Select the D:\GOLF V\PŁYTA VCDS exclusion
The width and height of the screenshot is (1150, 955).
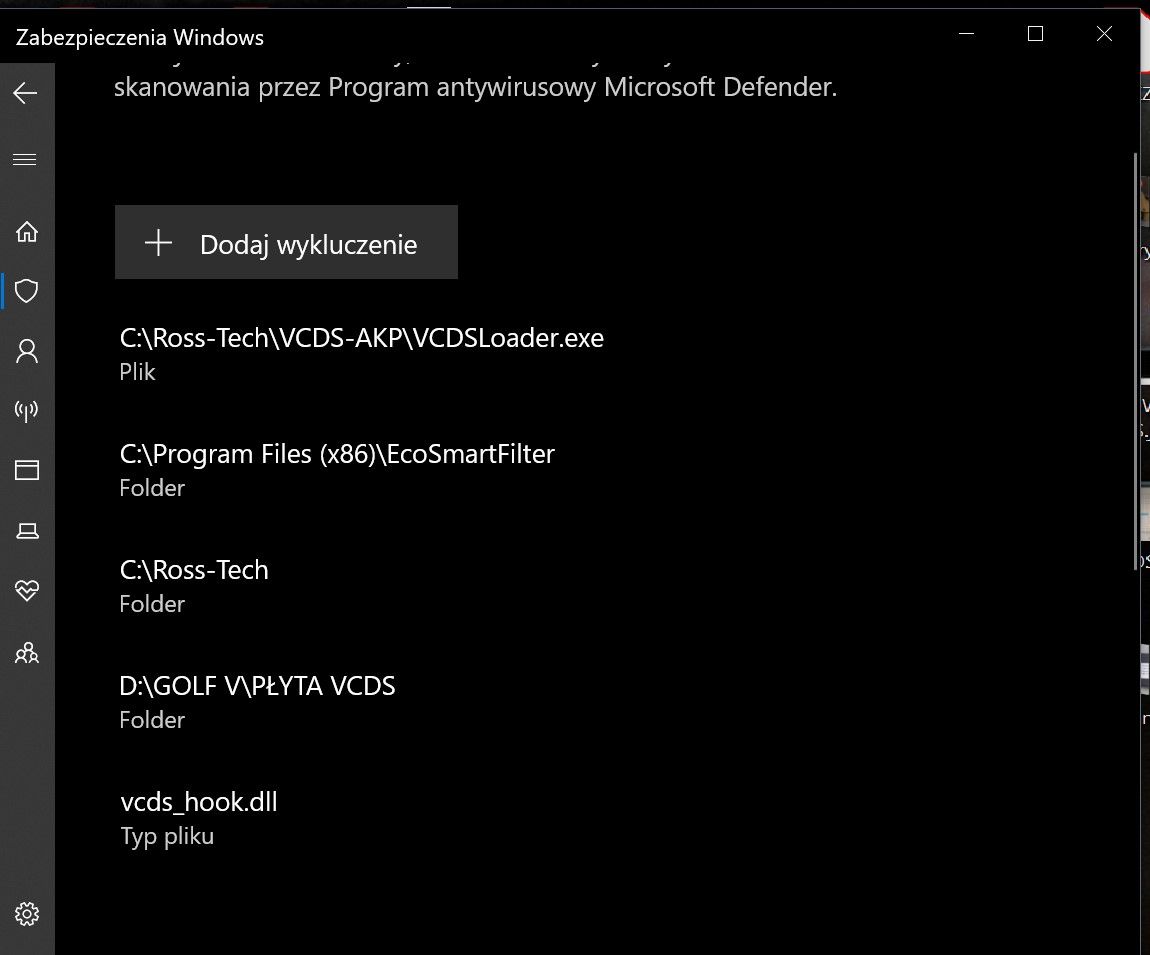257,701
